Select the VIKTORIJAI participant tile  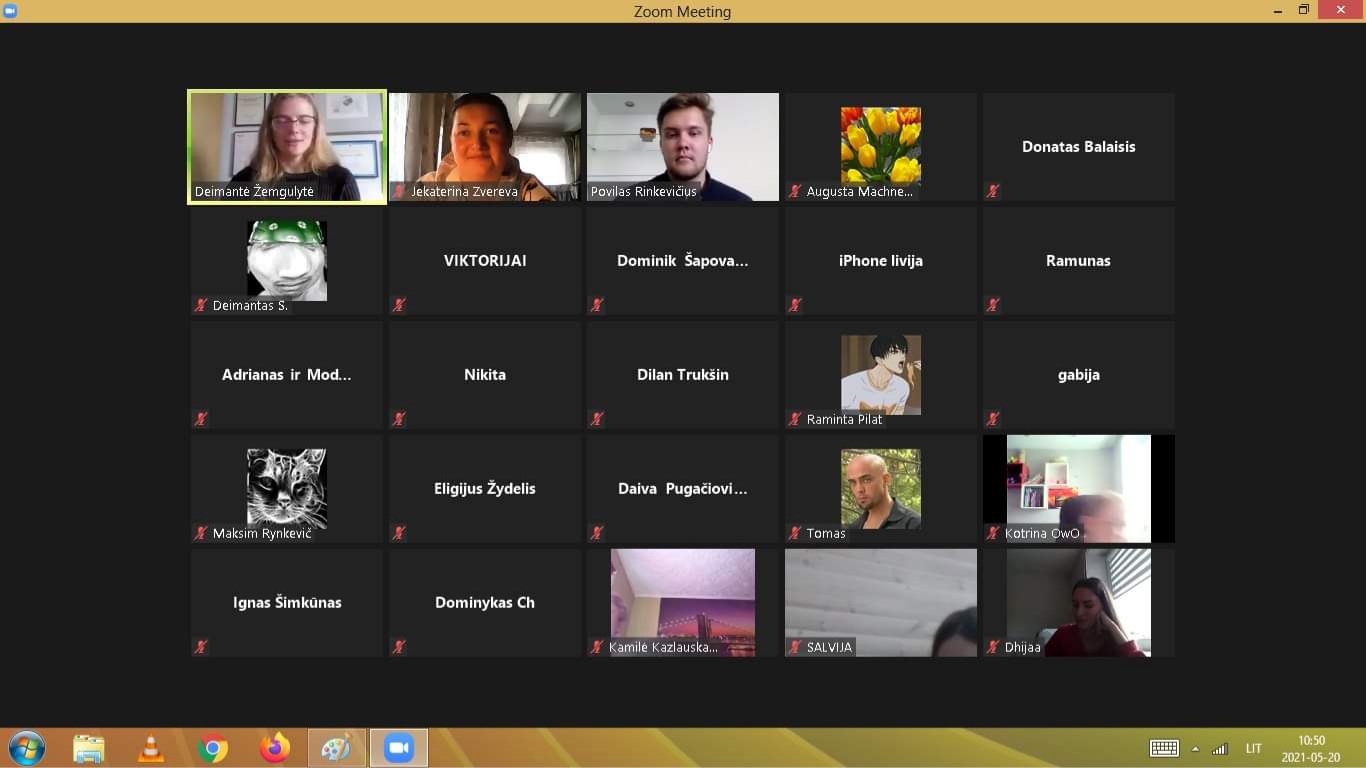click(485, 261)
